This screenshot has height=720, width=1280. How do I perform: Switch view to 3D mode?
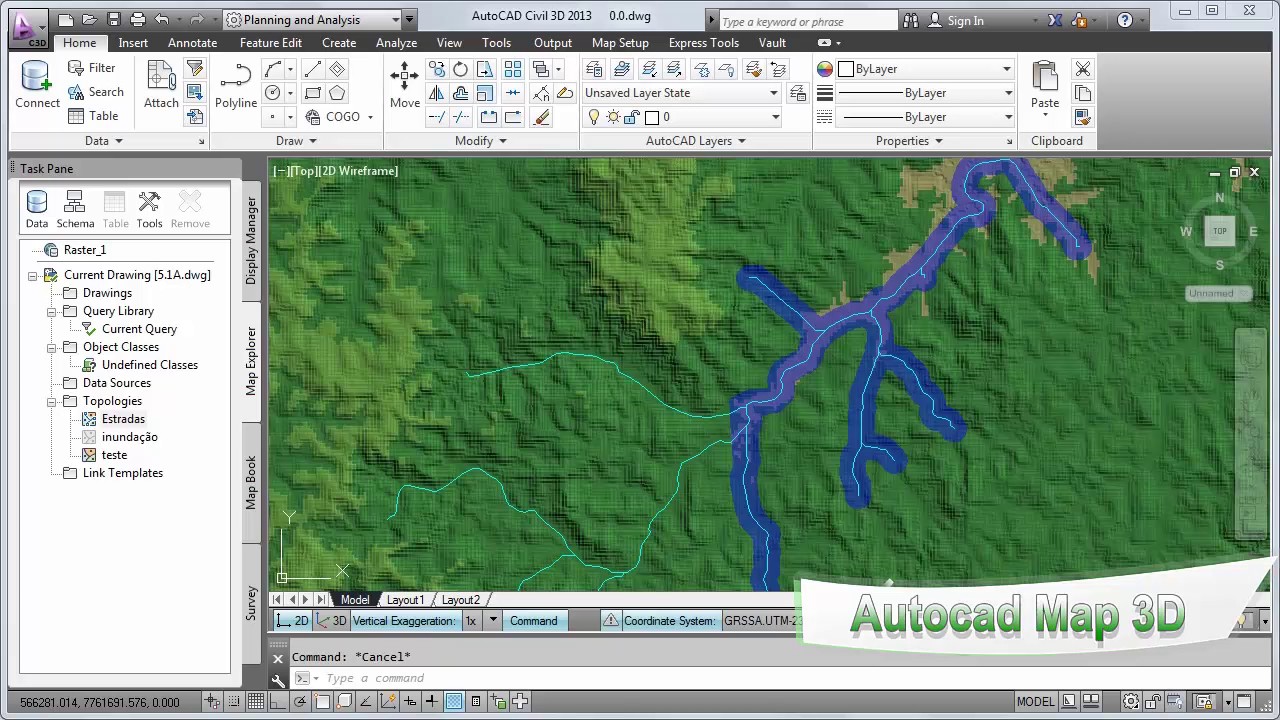331,621
